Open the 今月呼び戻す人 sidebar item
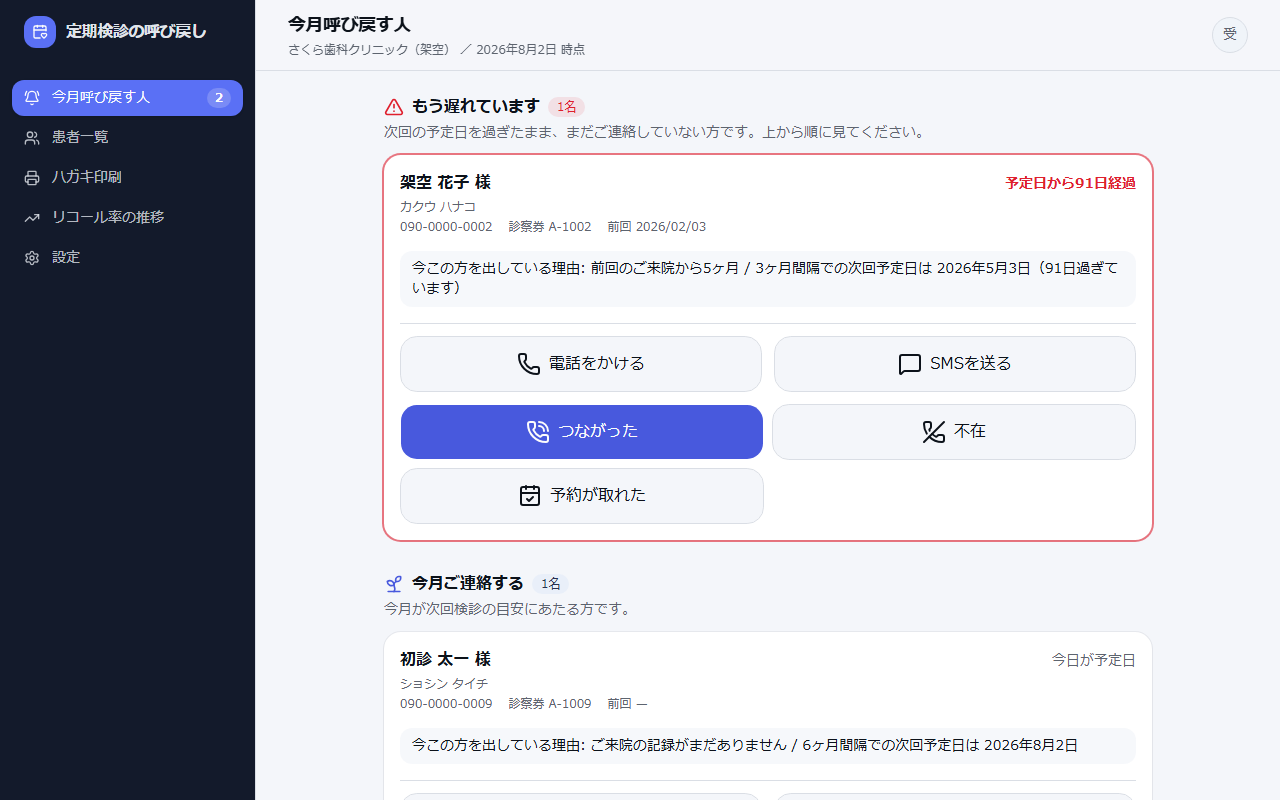Viewport: 1280px width, 800px height. coord(127,98)
